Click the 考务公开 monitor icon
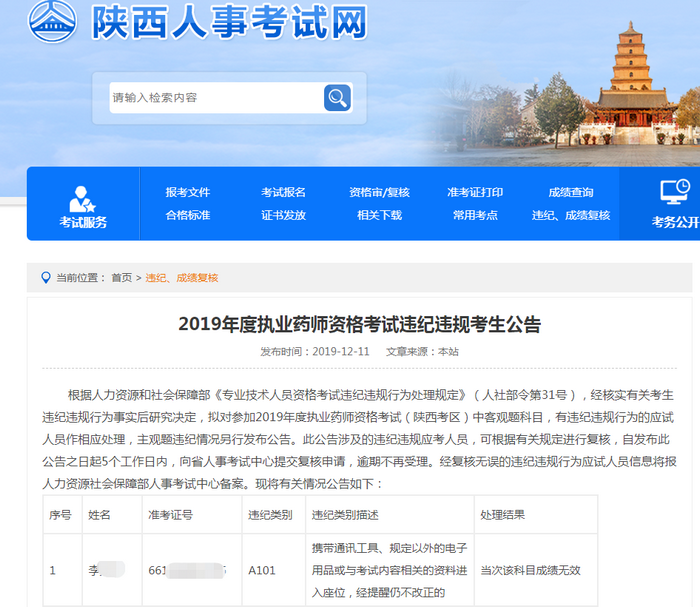700x607 pixels. click(675, 191)
